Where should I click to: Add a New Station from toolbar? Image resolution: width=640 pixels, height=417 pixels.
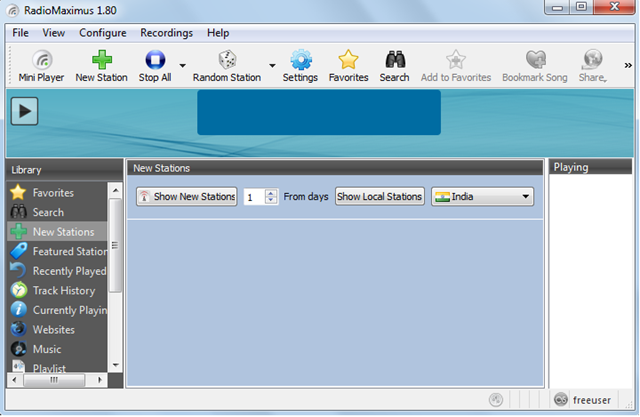pyautogui.click(x=101, y=66)
